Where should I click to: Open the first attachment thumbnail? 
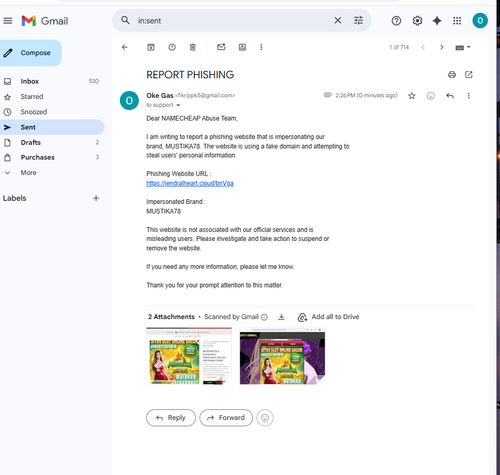pos(189,356)
